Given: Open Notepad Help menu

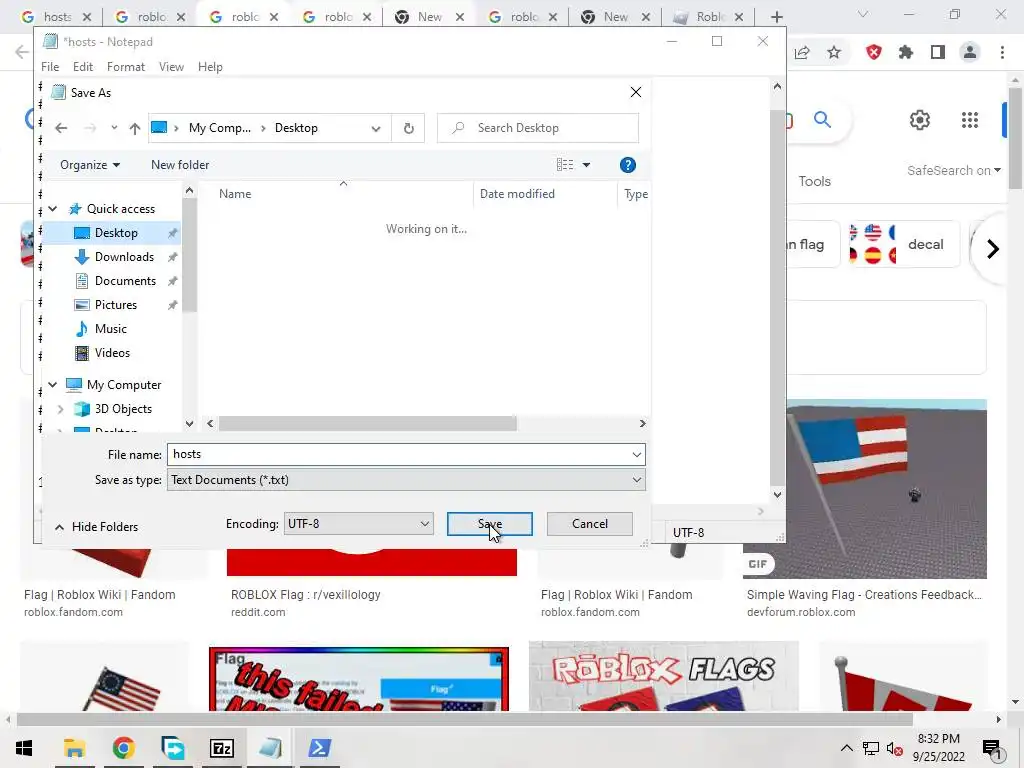Looking at the screenshot, I should (x=210, y=67).
